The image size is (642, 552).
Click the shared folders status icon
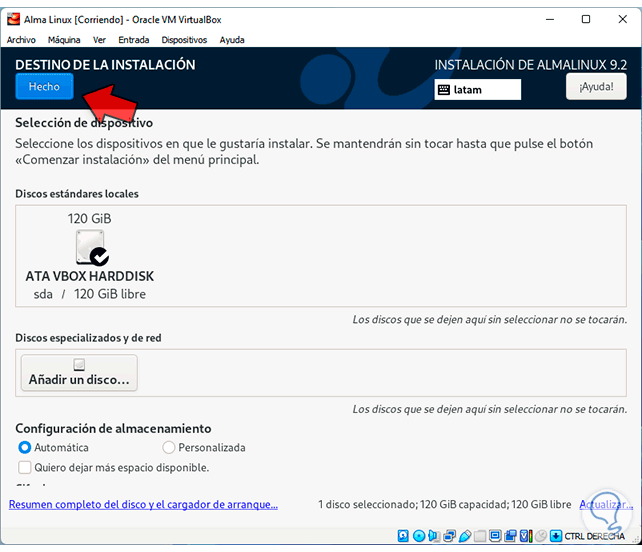[x=480, y=536]
